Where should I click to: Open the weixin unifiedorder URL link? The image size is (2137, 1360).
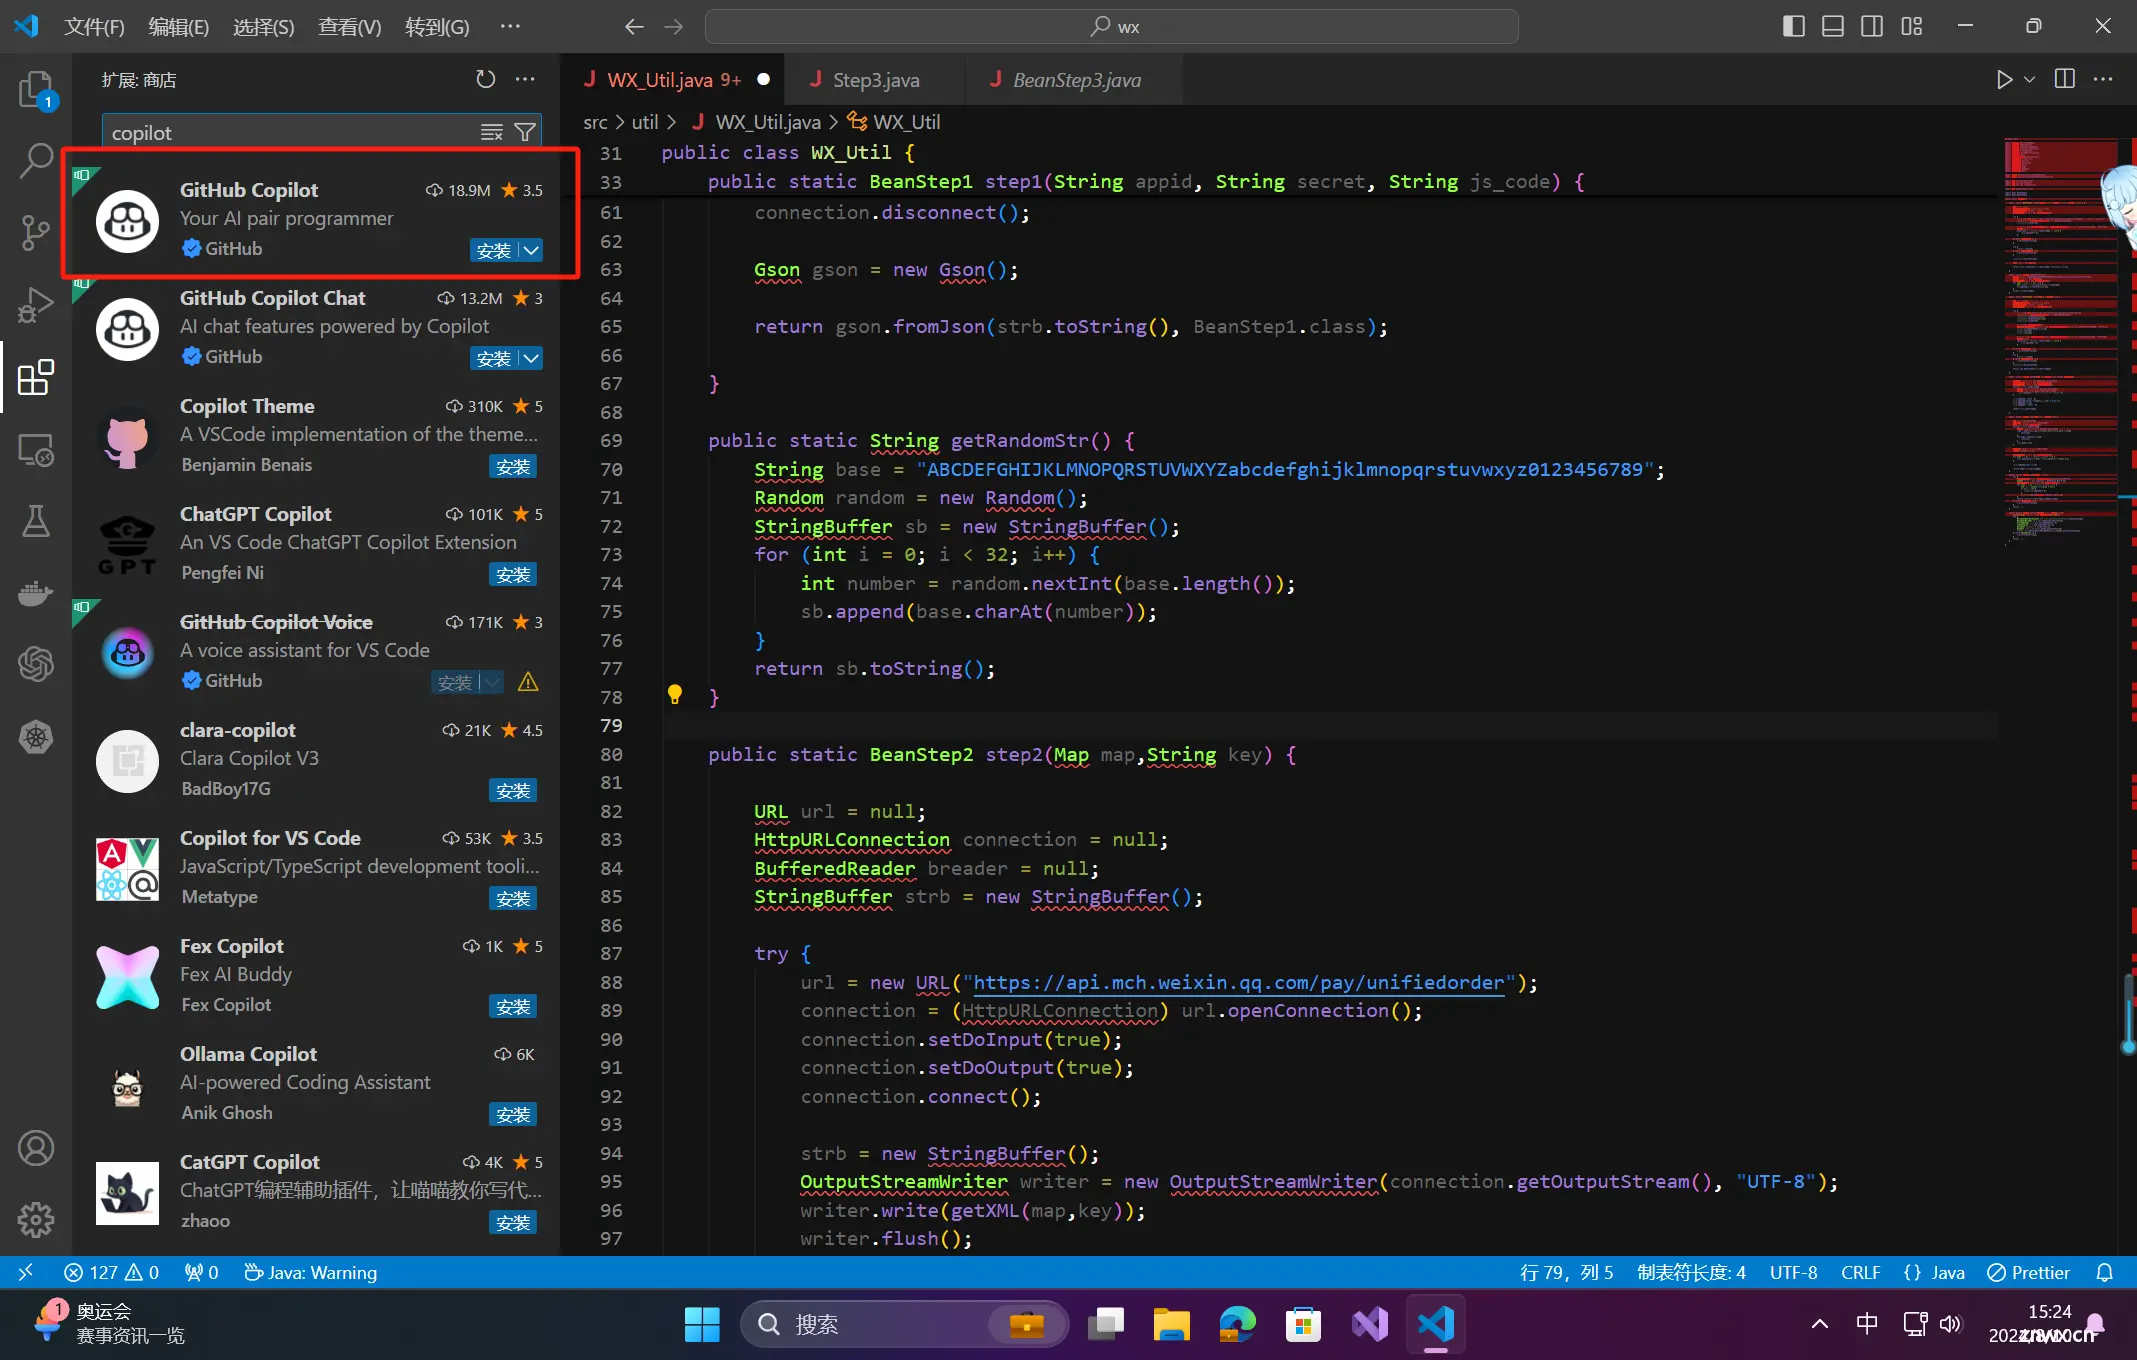[1238, 982]
